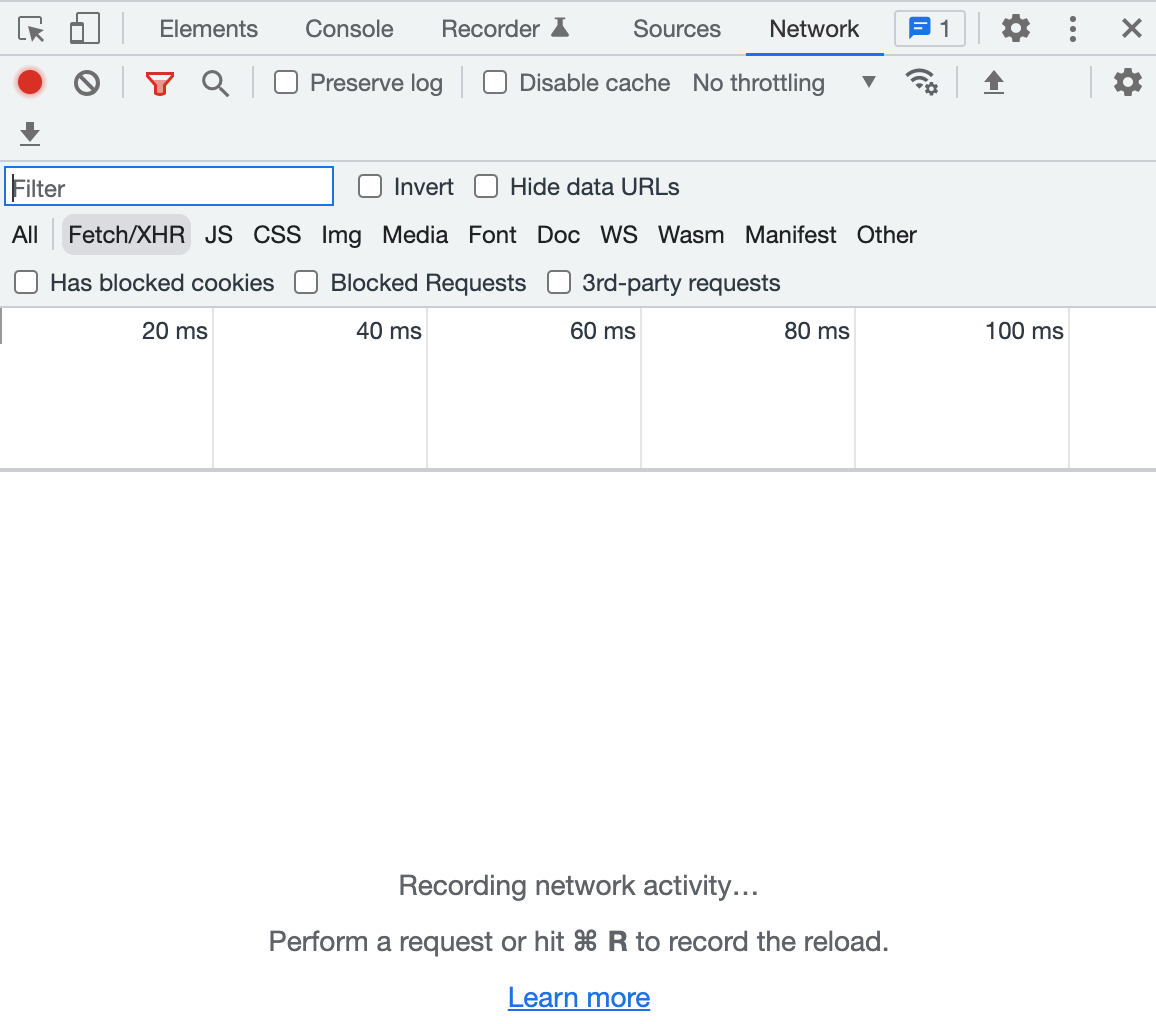
Task: Open the network search magnifier
Action: (215, 83)
